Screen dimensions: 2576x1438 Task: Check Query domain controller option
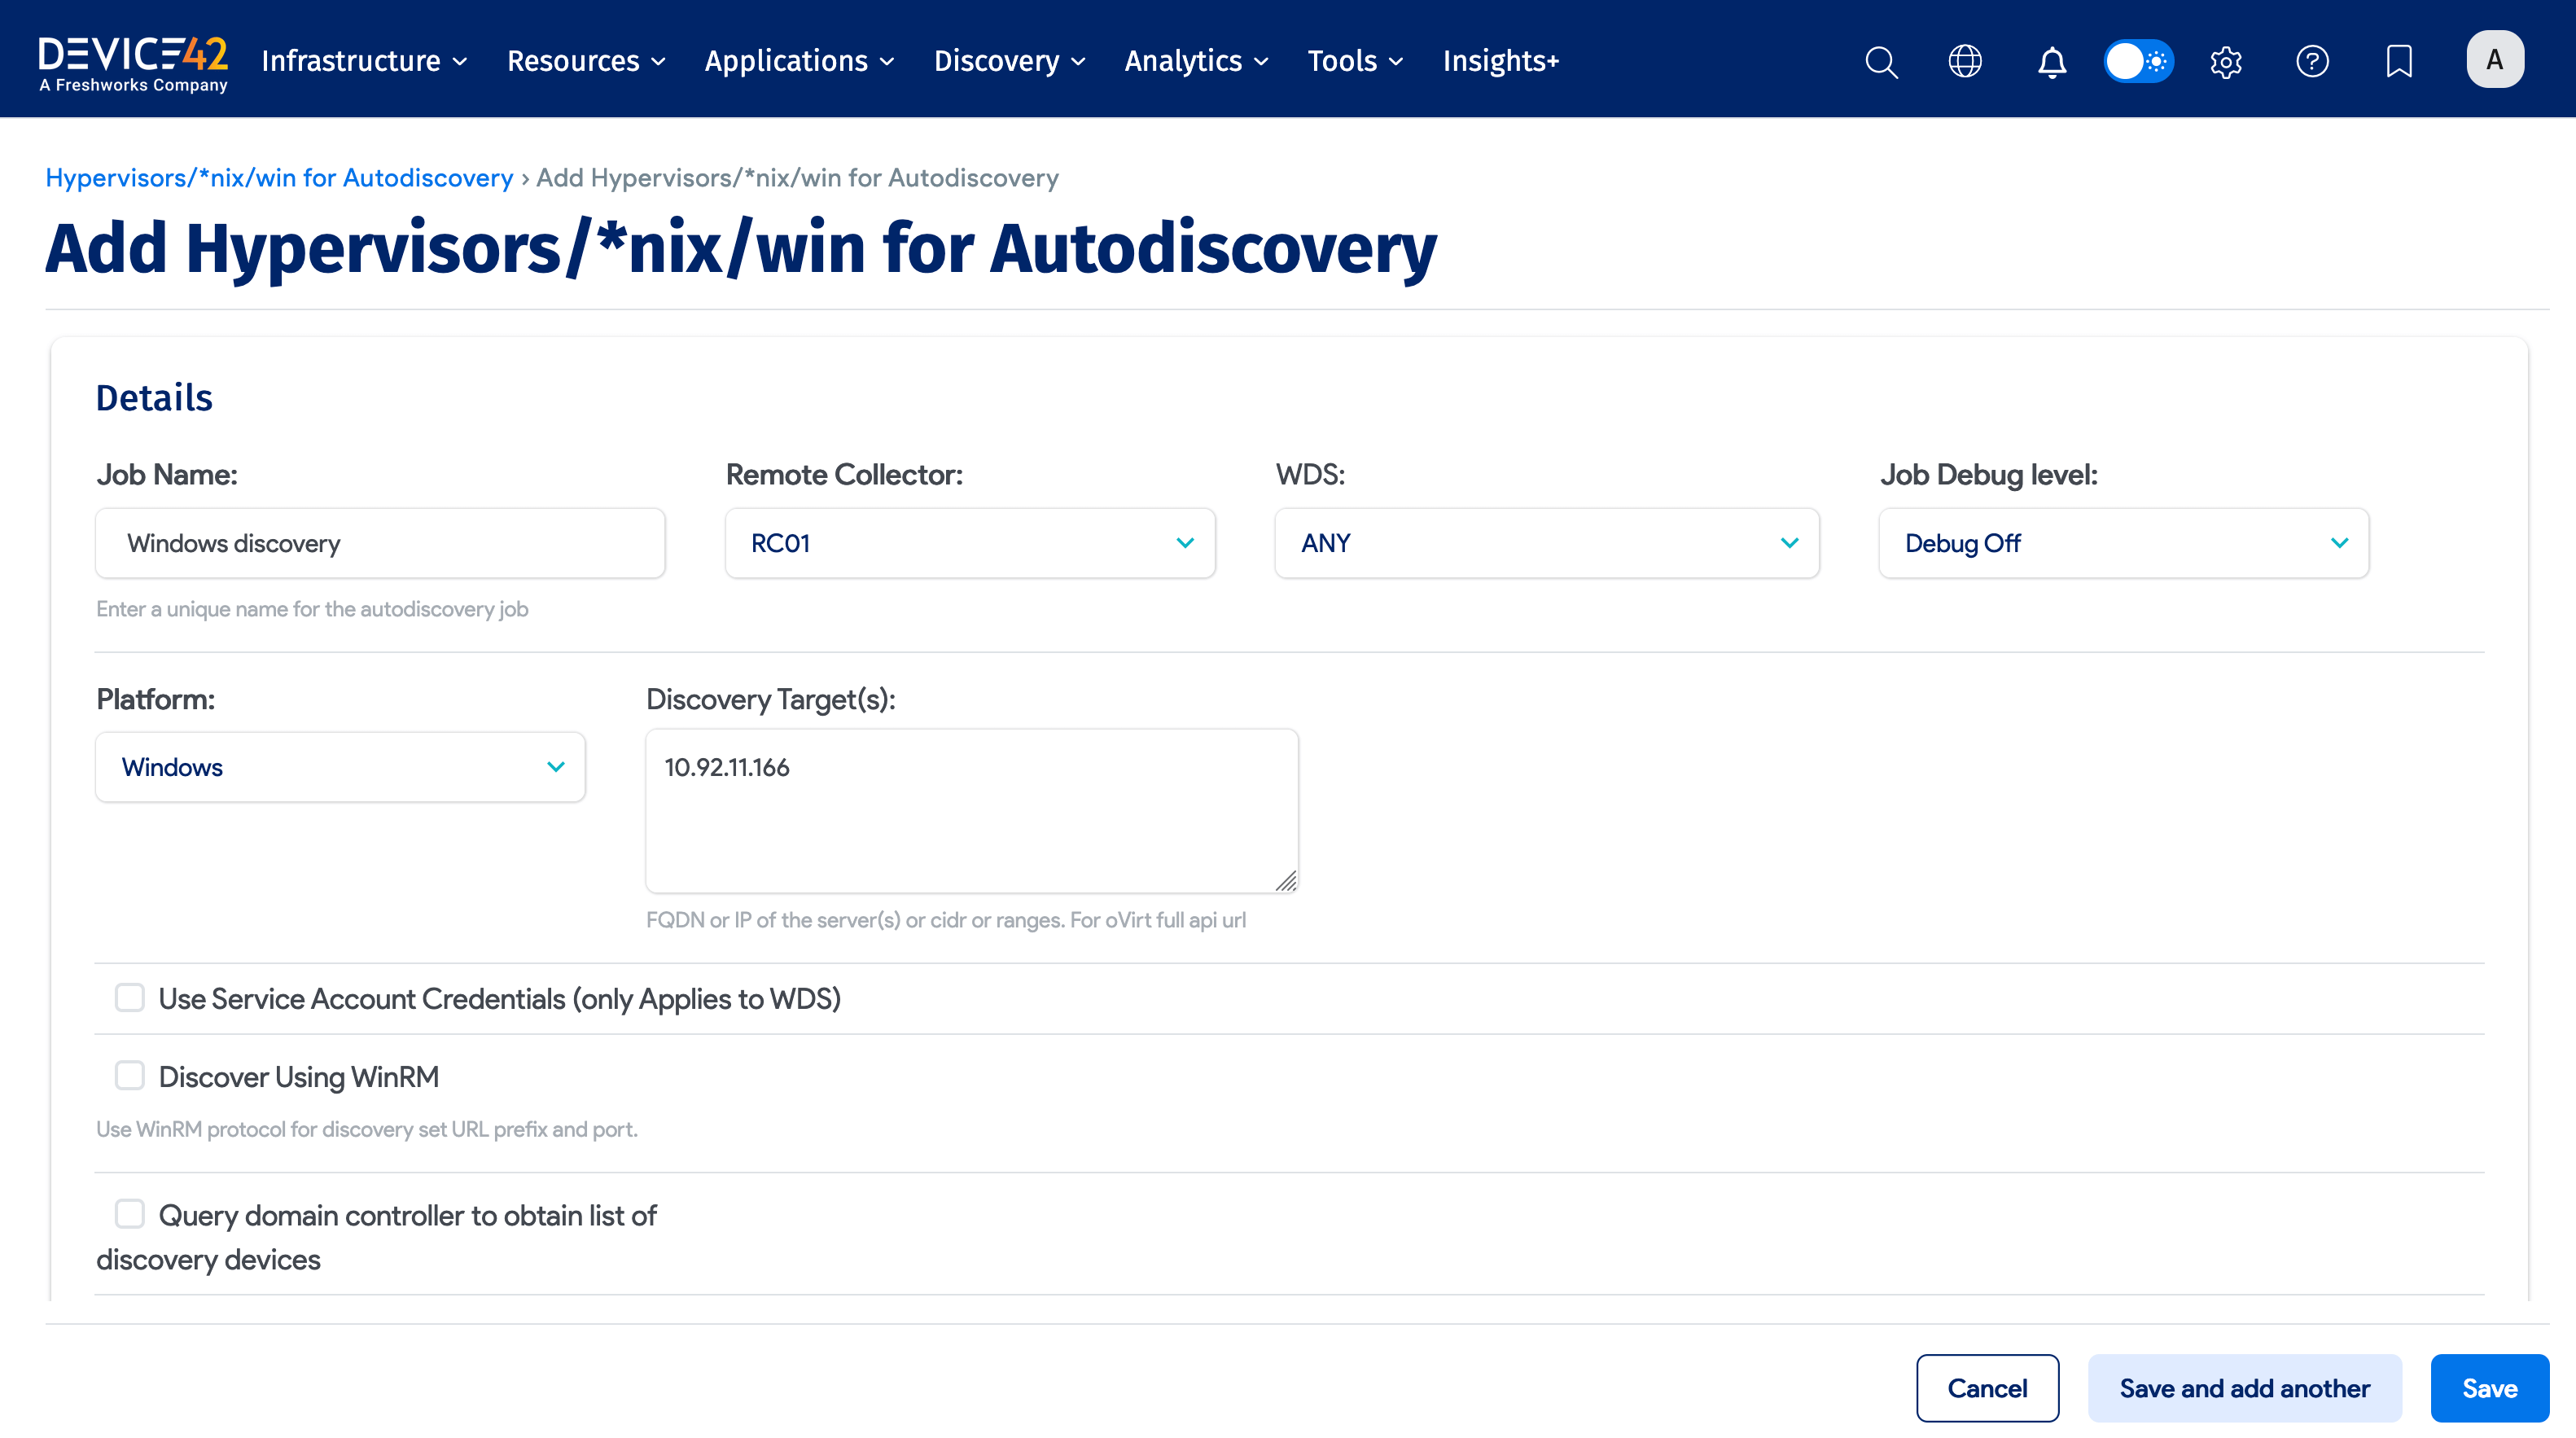point(129,1213)
